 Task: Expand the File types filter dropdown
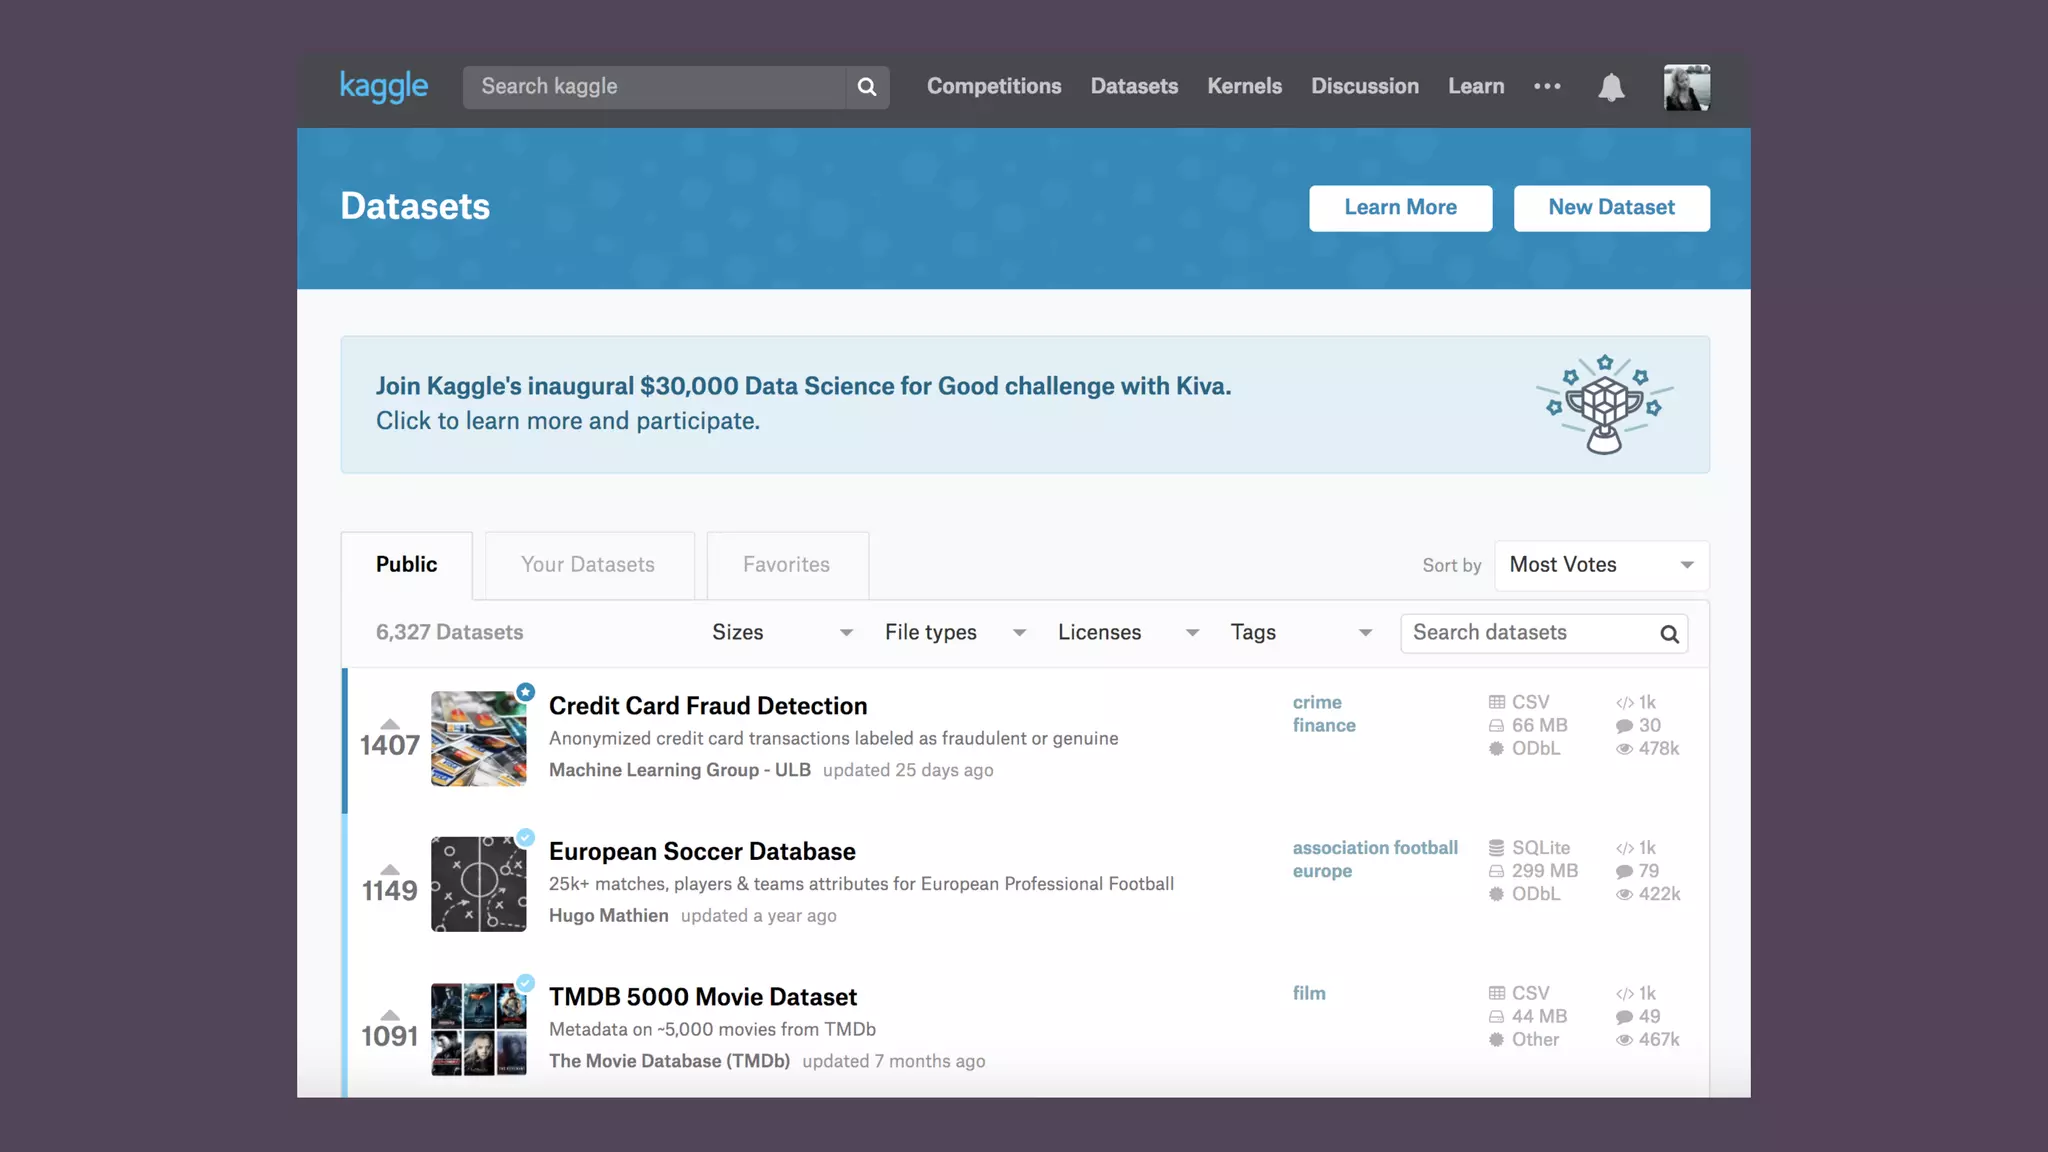click(955, 633)
